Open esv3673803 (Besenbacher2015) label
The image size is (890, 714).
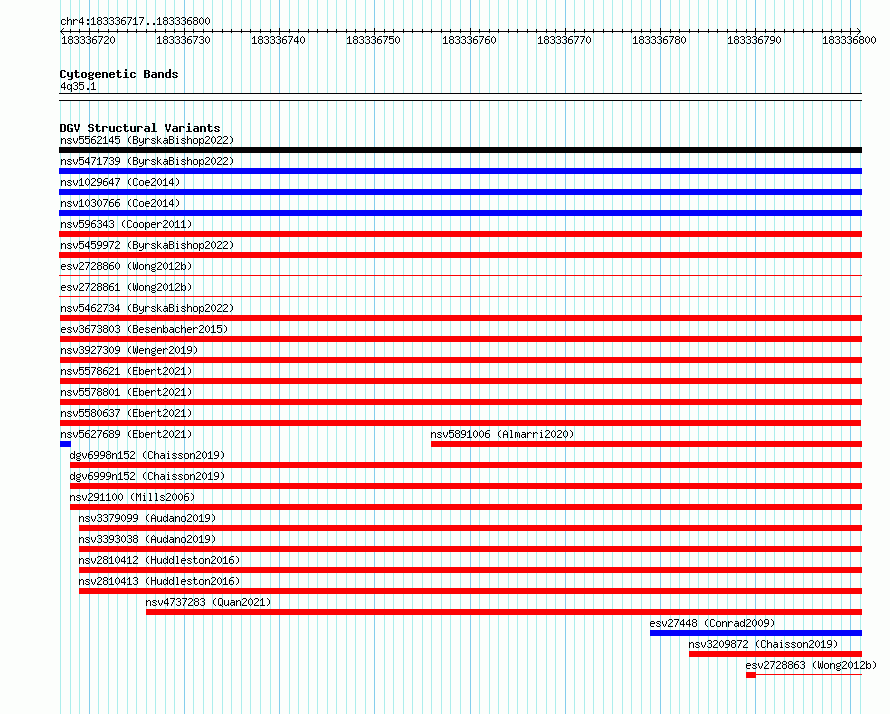(144, 329)
